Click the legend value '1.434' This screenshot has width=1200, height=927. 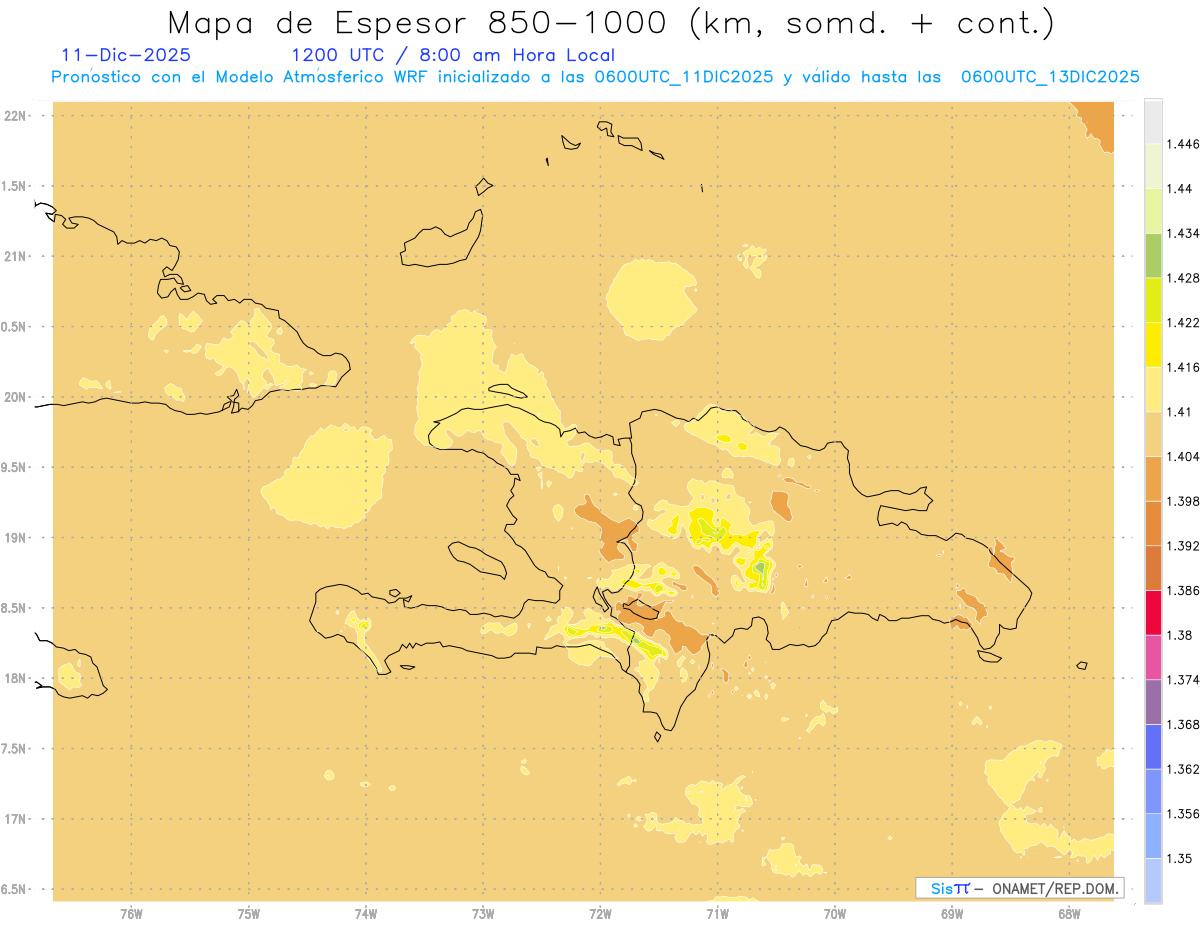(1182, 233)
